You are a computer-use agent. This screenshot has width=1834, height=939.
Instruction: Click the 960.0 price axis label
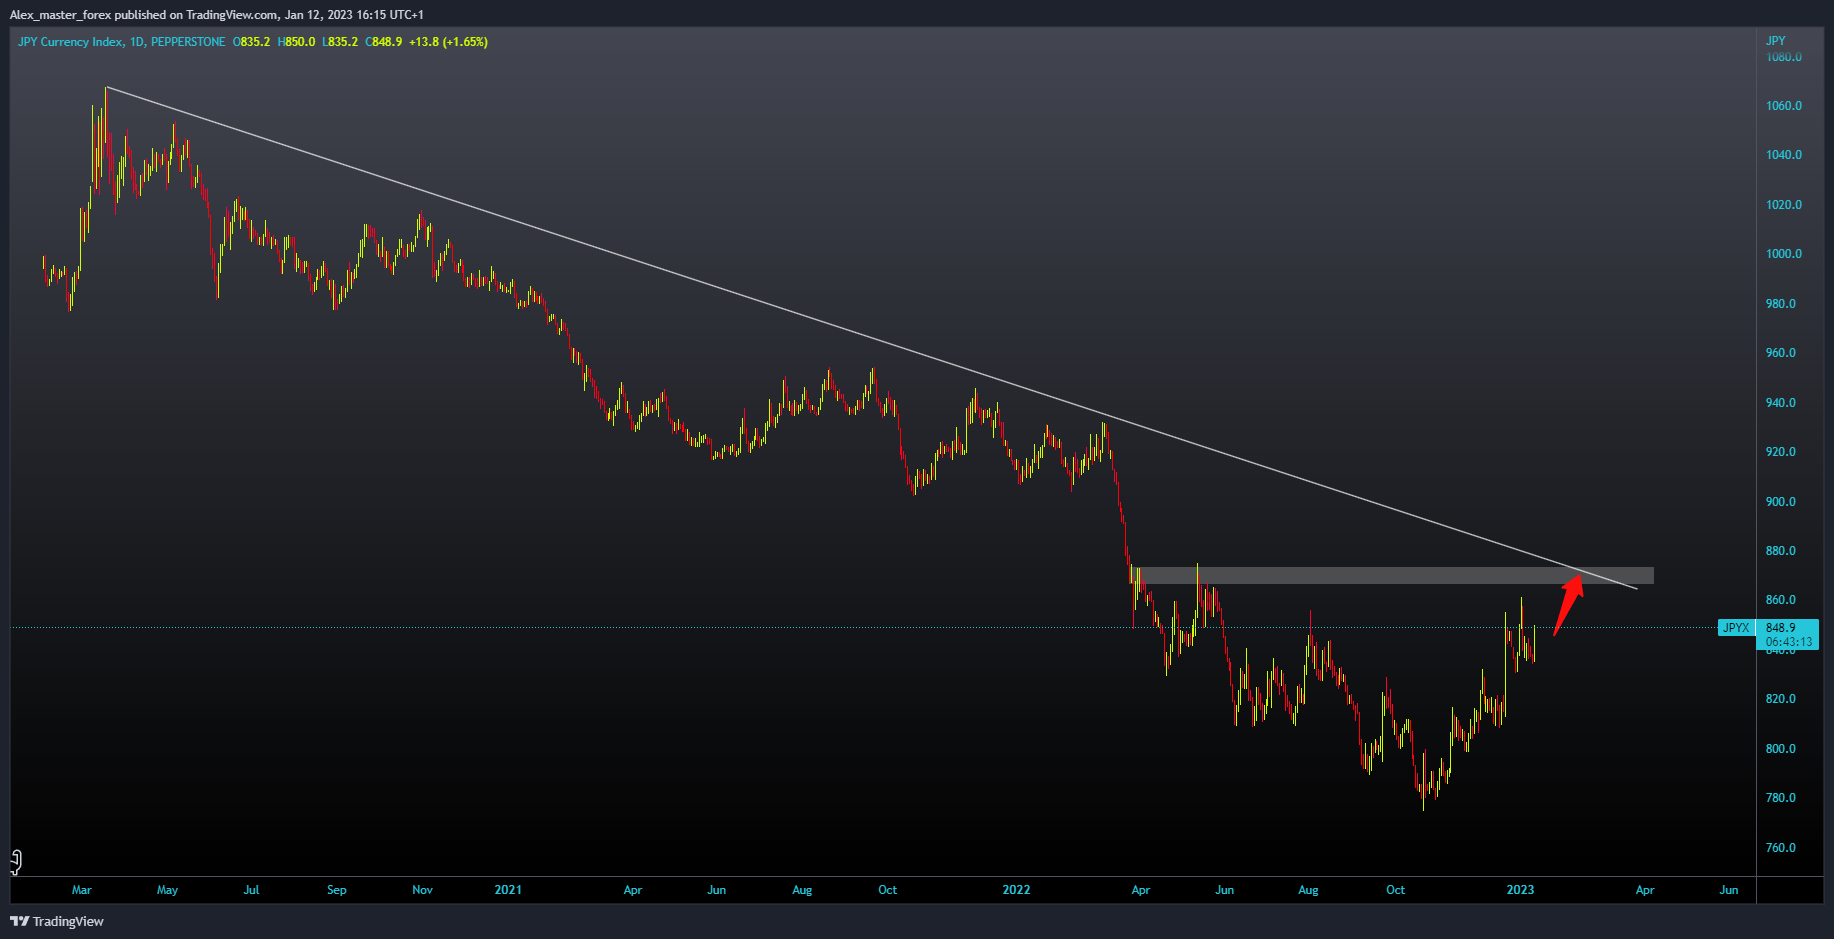pyautogui.click(x=1781, y=353)
